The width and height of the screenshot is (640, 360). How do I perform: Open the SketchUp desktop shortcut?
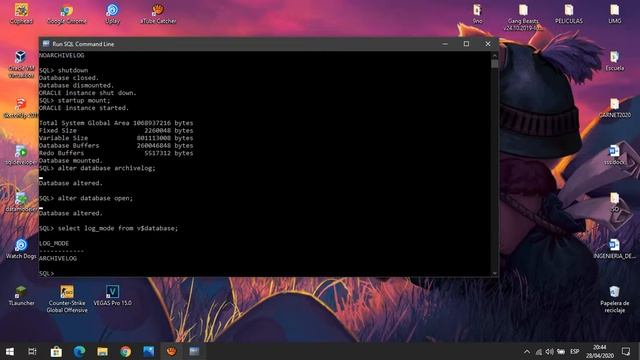click(x=20, y=108)
